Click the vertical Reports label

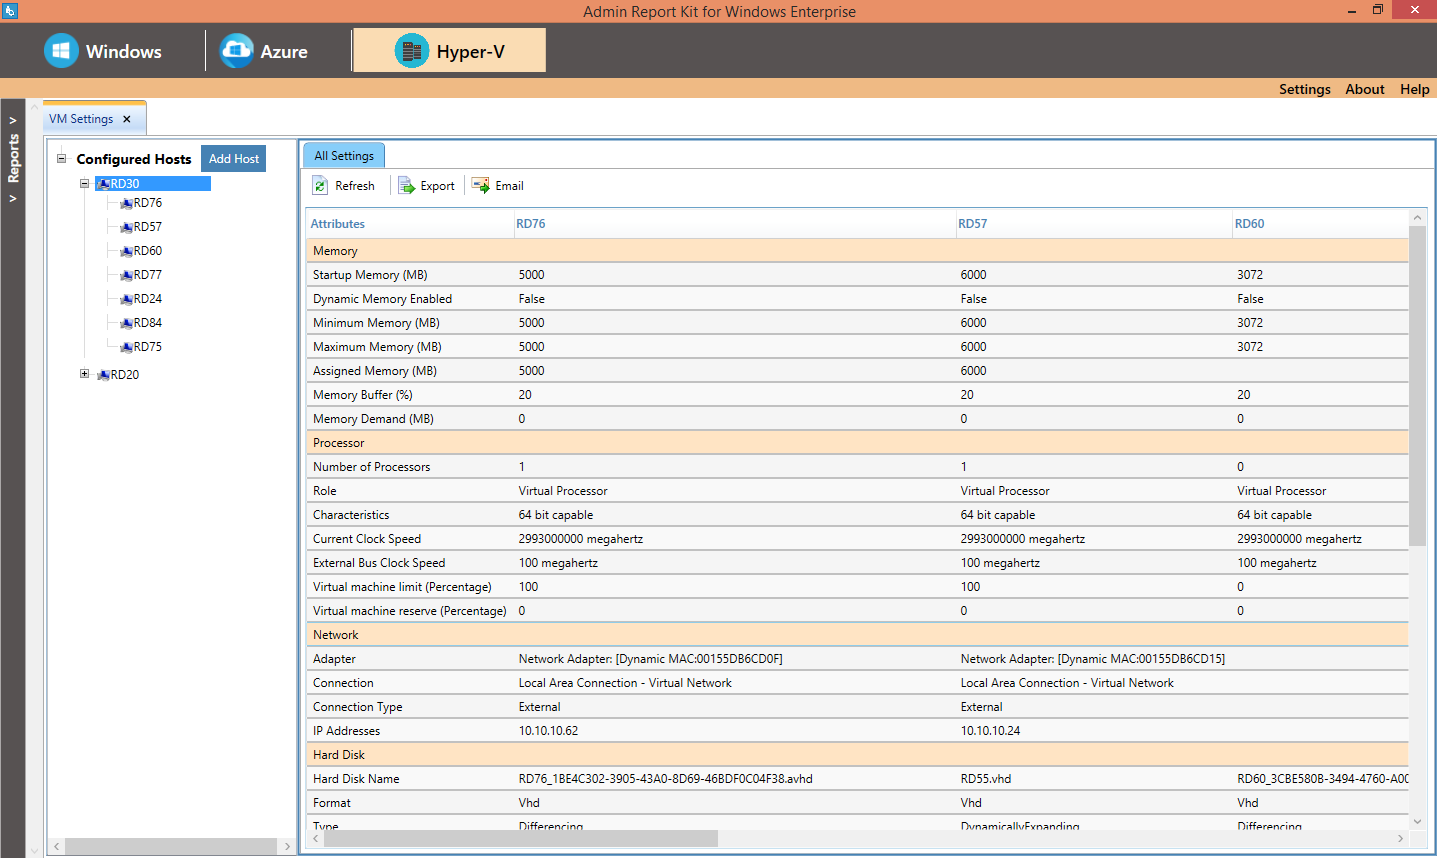(x=13, y=158)
